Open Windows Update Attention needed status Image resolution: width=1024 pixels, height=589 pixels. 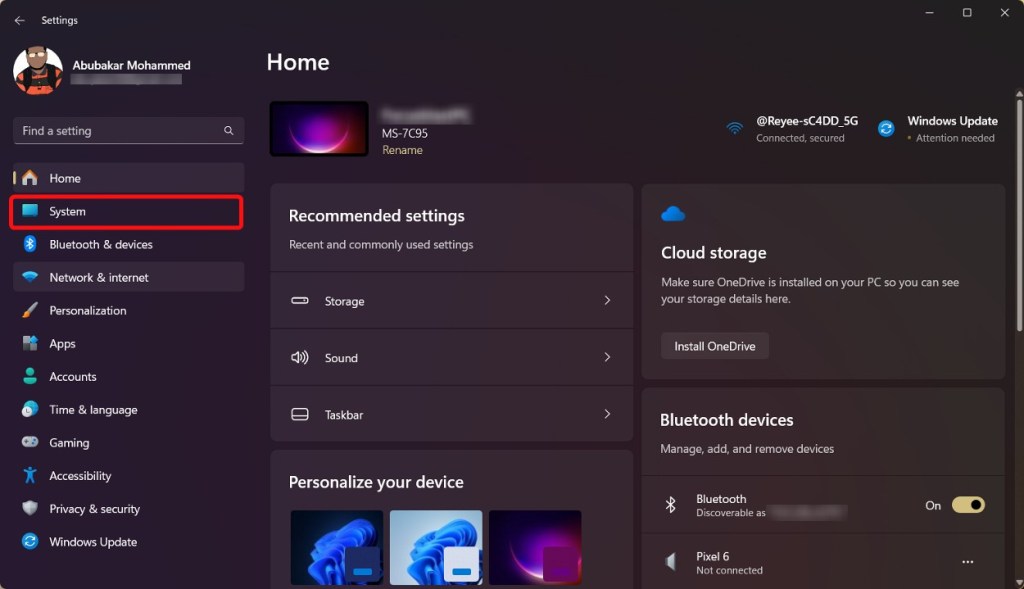[x=938, y=129]
